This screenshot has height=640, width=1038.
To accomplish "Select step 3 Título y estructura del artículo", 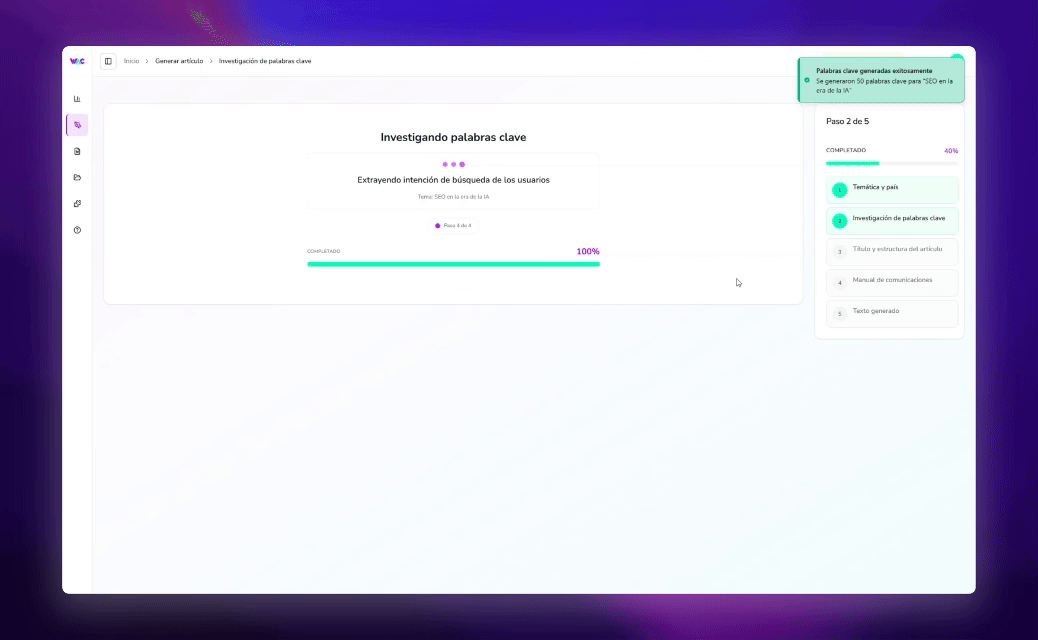I will pyautogui.click(x=891, y=251).
